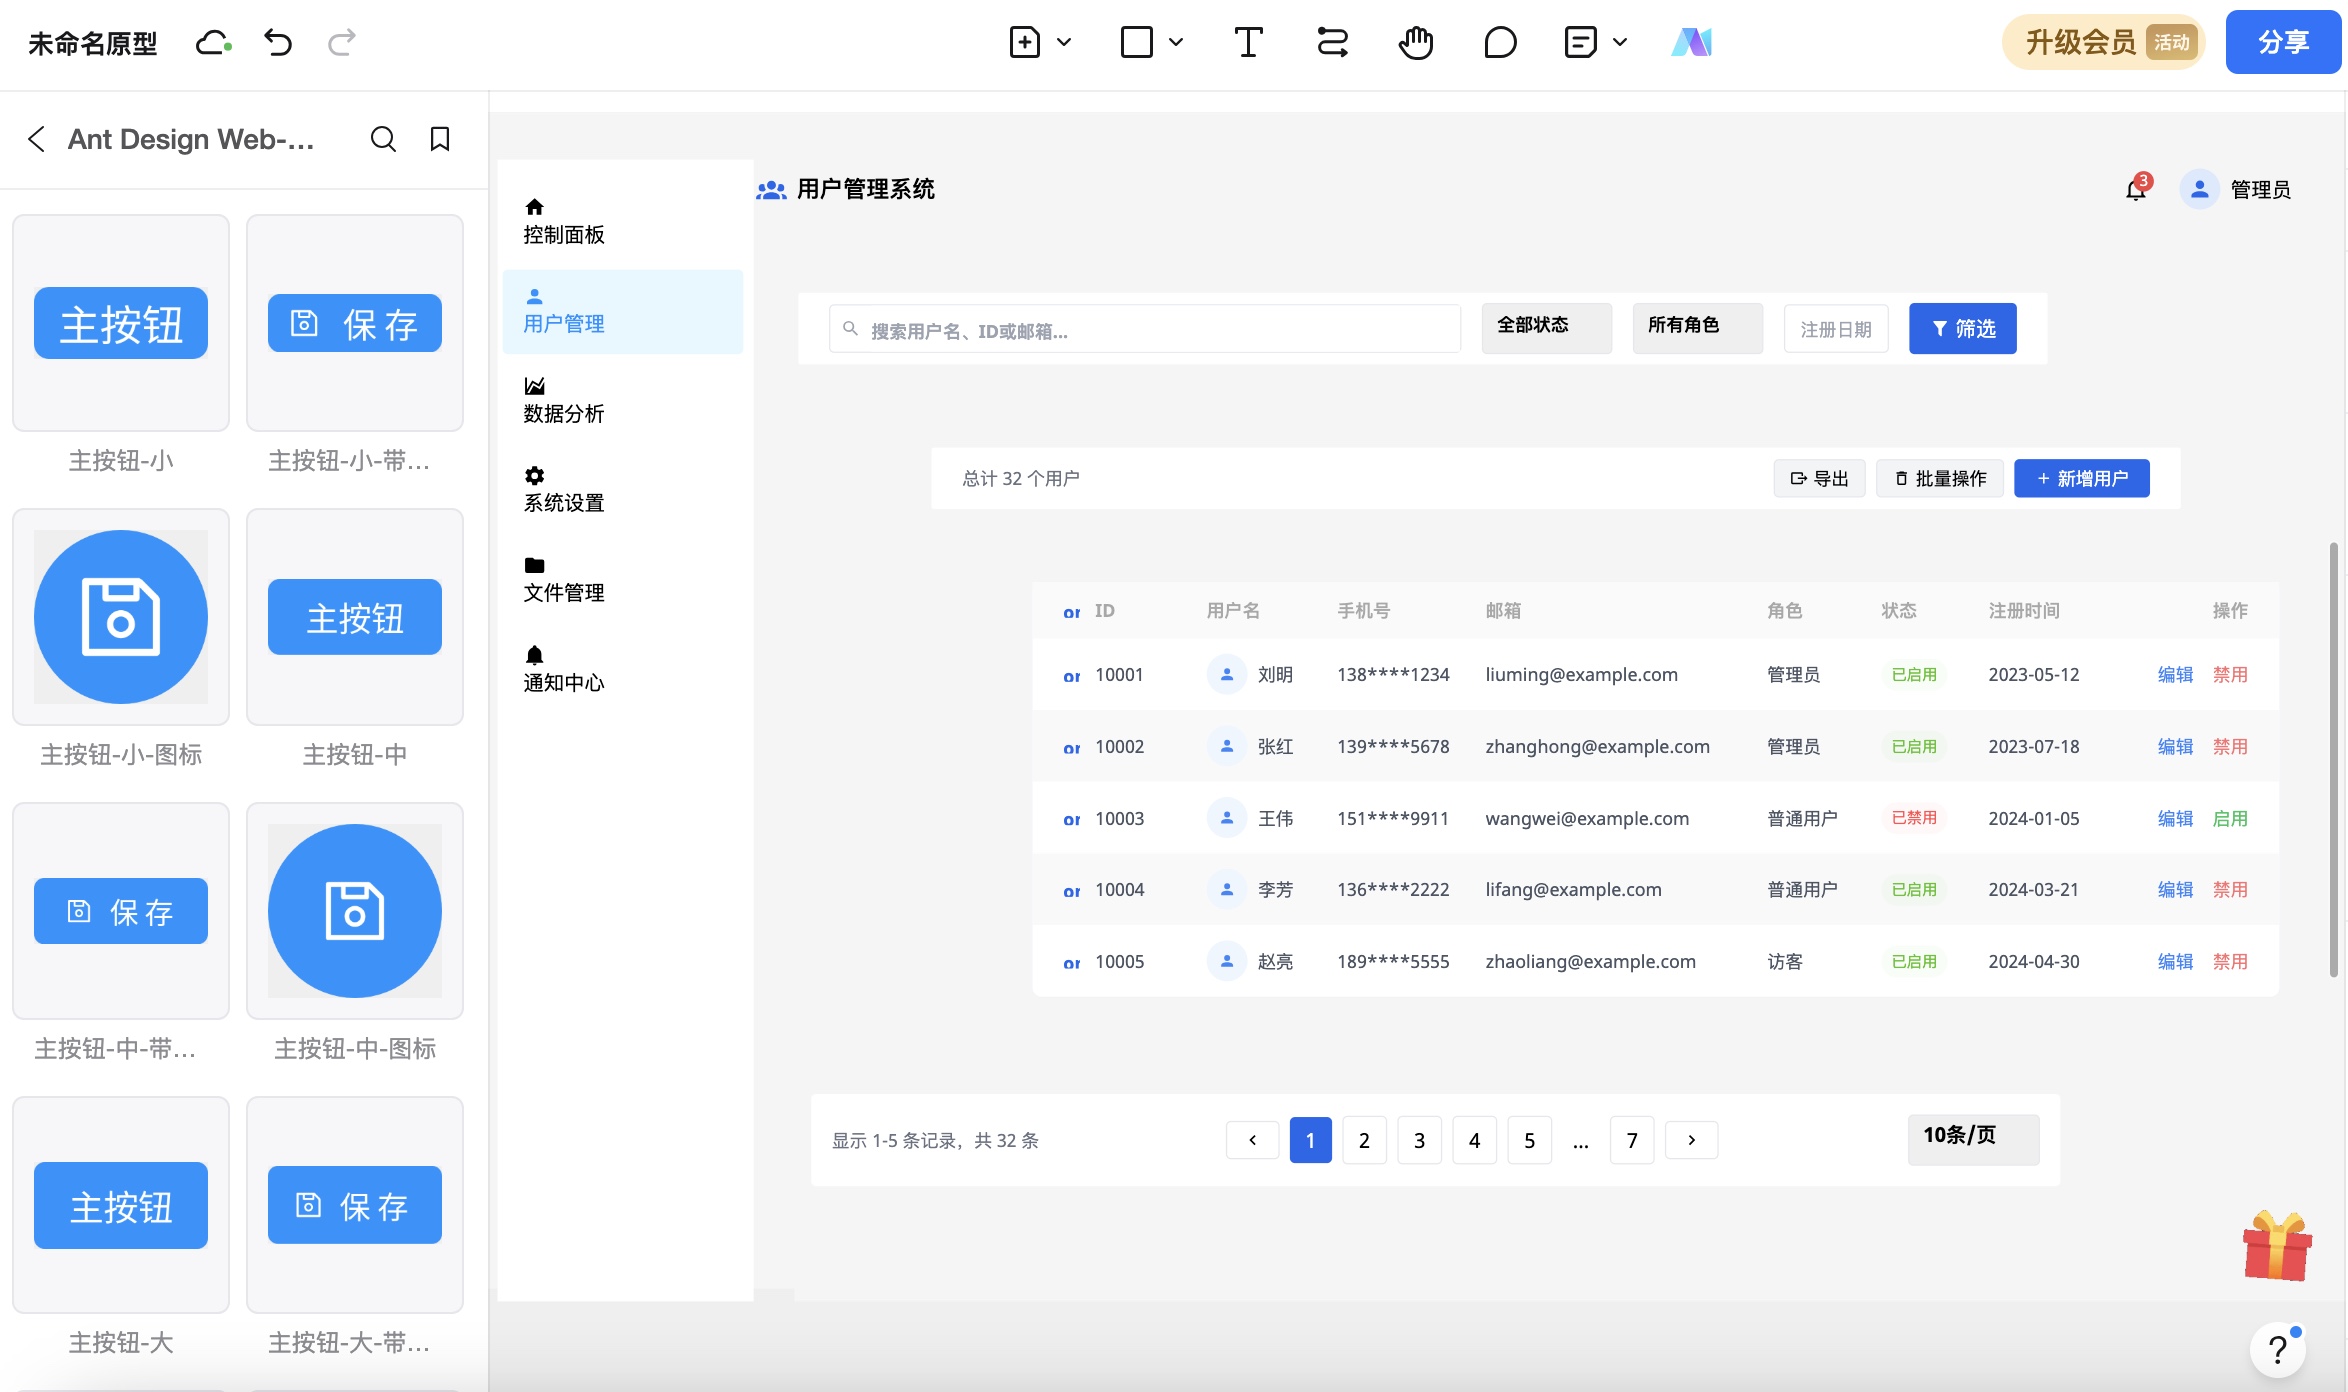Search the component library
This screenshot has width=2348, height=1392.
click(383, 139)
